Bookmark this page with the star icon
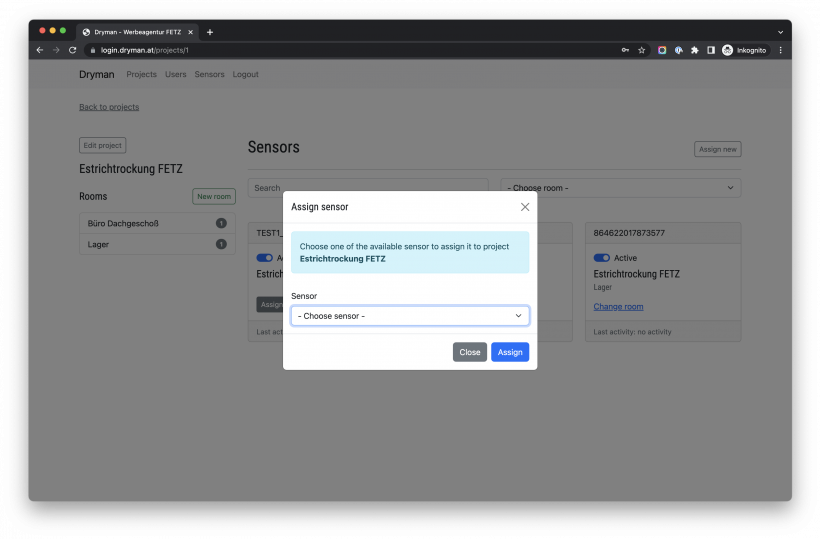This screenshot has height=539, width=820. coord(641,50)
